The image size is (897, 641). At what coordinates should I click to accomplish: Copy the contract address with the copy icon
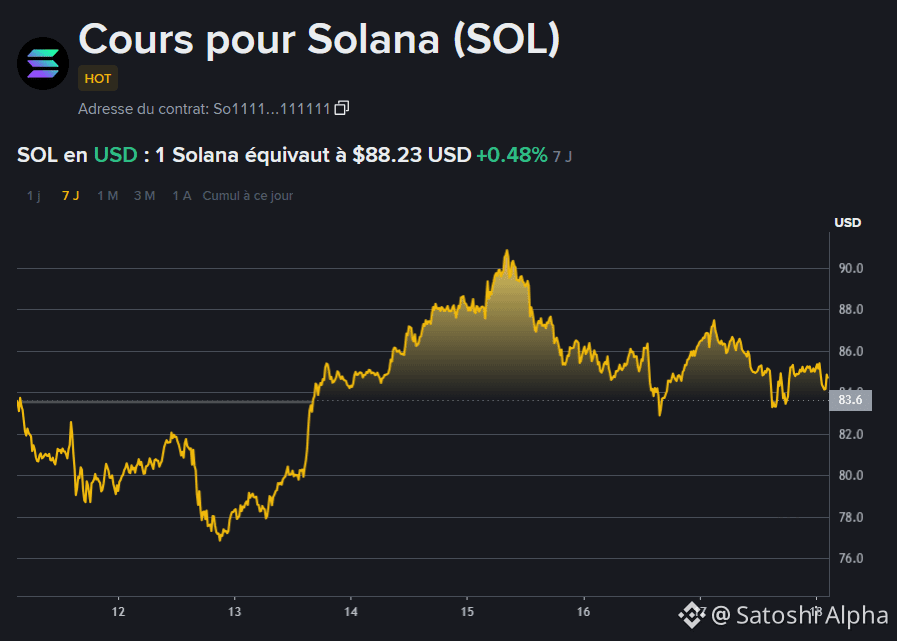click(x=342, y=108)
